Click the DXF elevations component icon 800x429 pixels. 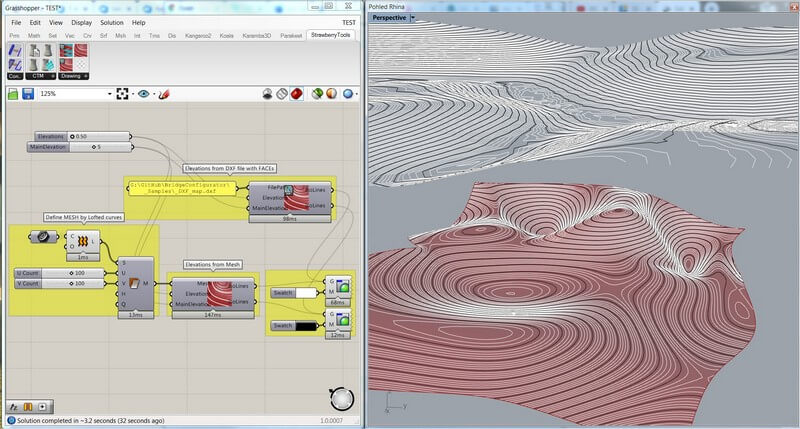(x=295, y=197)
